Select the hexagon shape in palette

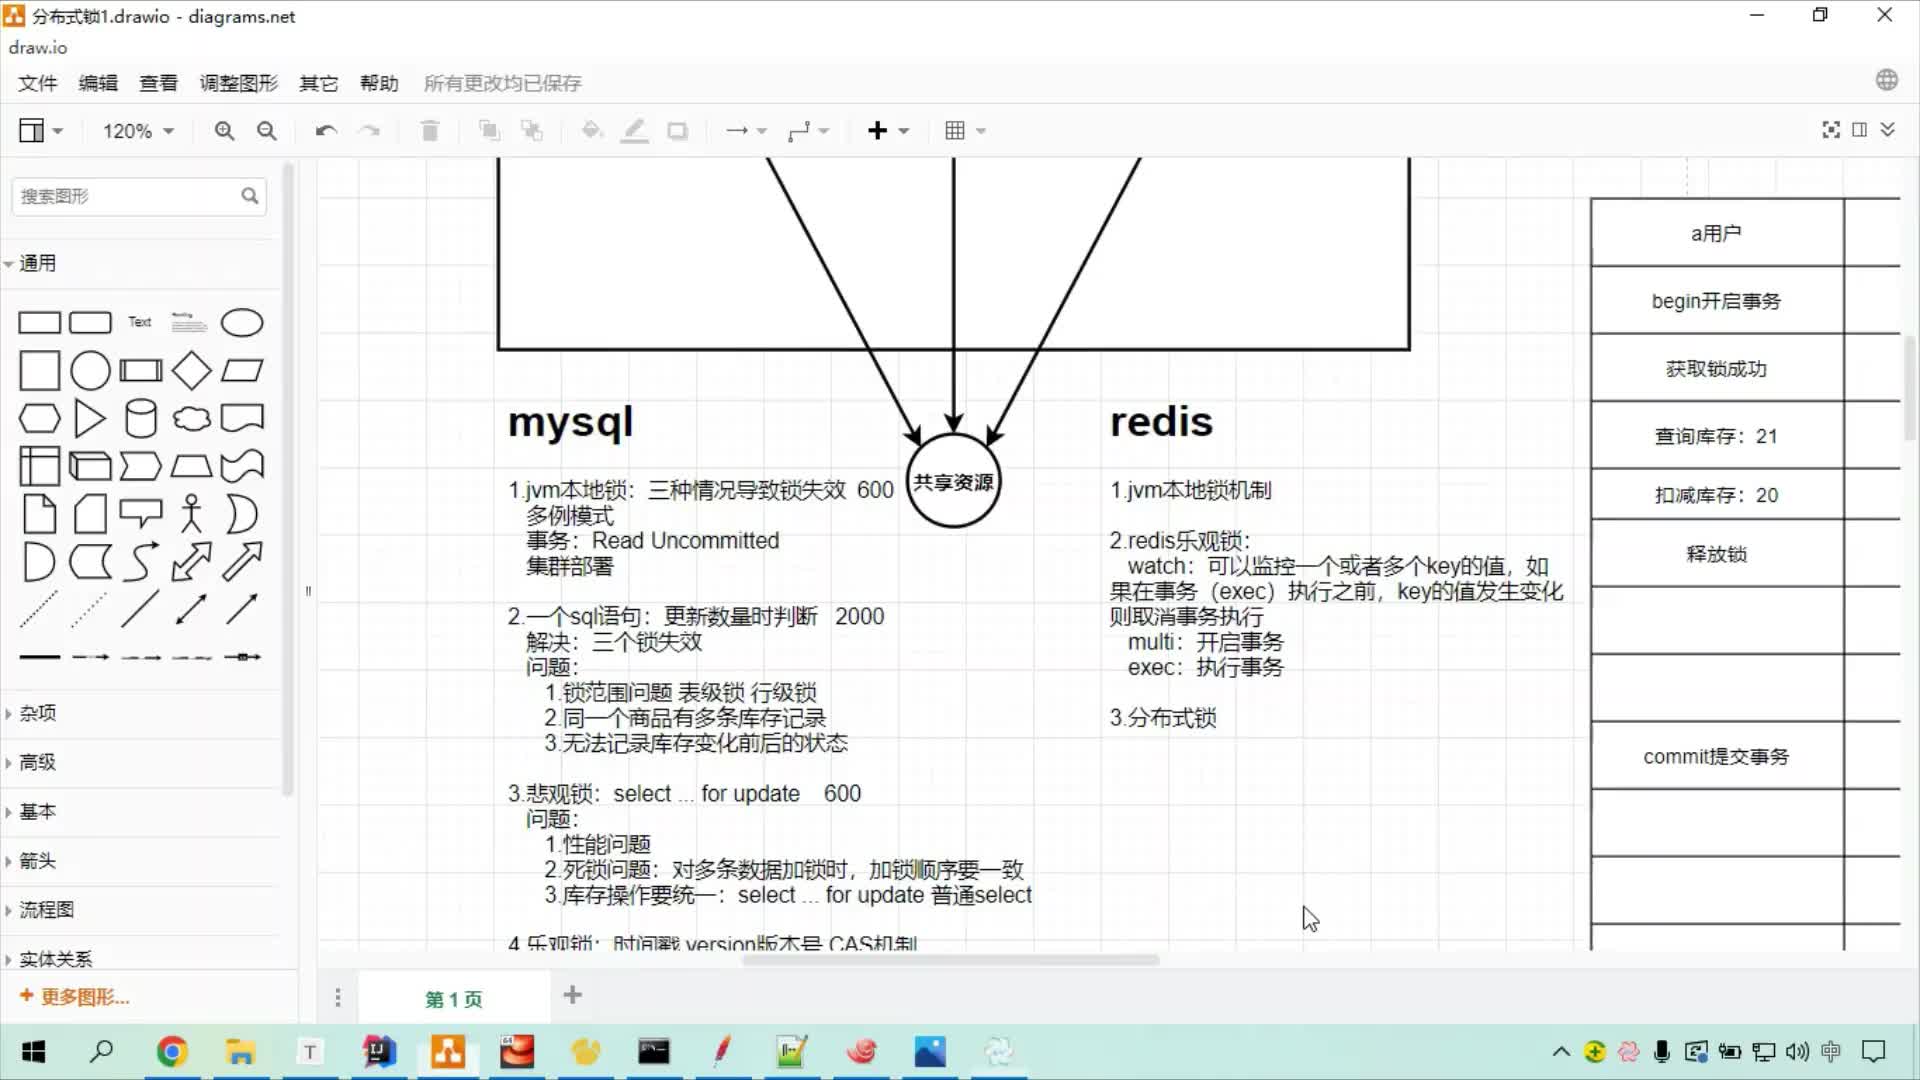pos(40,419)
